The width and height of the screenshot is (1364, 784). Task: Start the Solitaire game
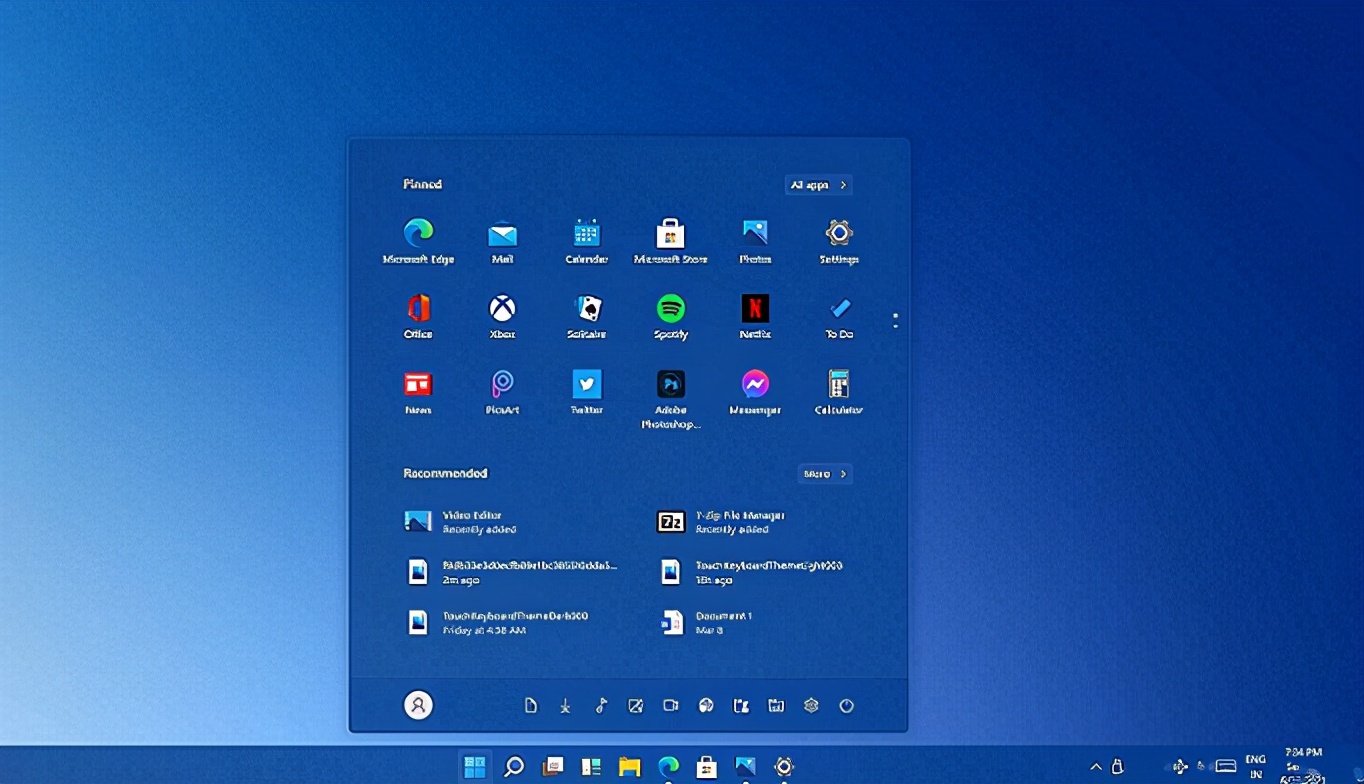(586, 317)
